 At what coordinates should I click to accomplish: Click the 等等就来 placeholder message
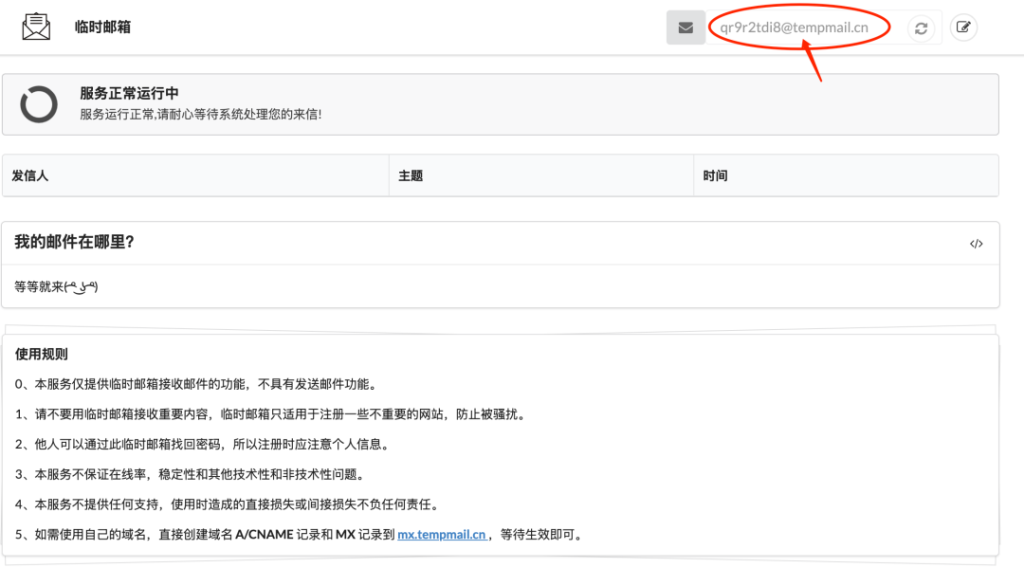pos(56,287)
